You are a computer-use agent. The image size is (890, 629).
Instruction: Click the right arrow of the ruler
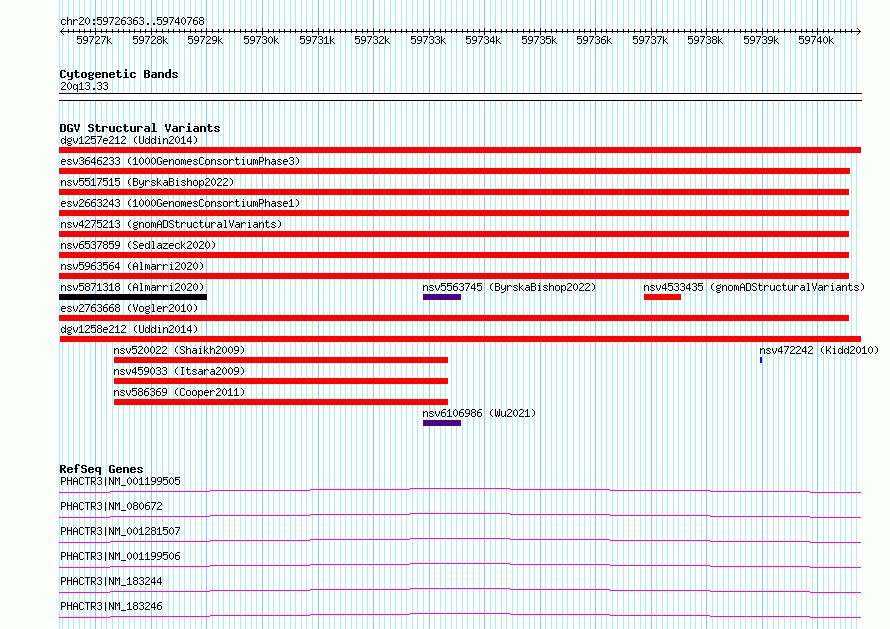[x=859, y=31]
